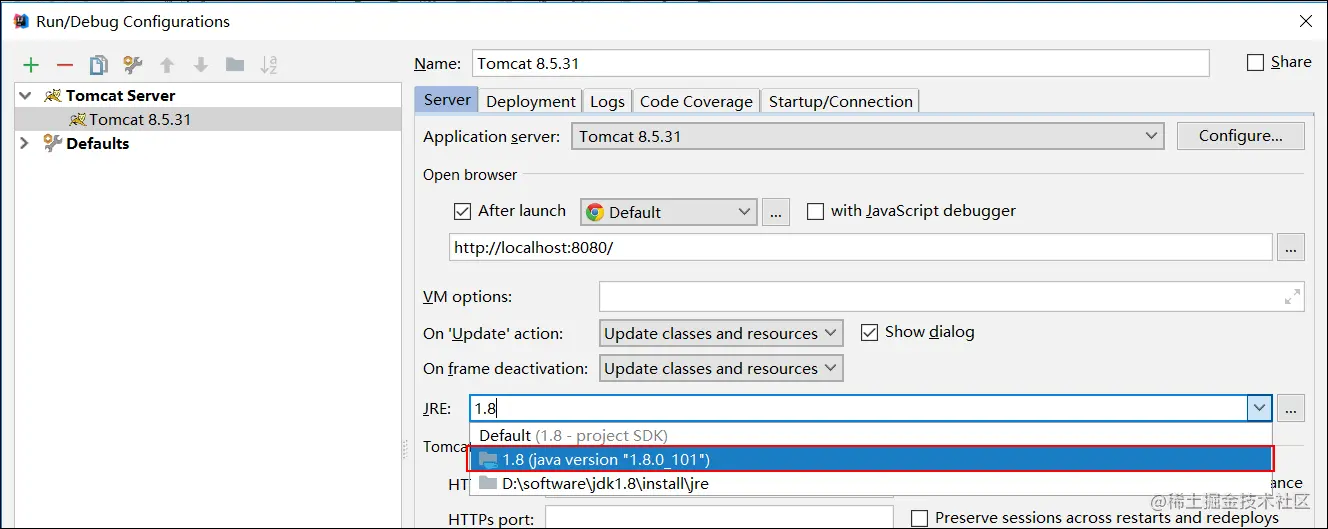Screen dimensions: 1328x529
Task: Switch to the Deployment tab
Action: point(531,101)
